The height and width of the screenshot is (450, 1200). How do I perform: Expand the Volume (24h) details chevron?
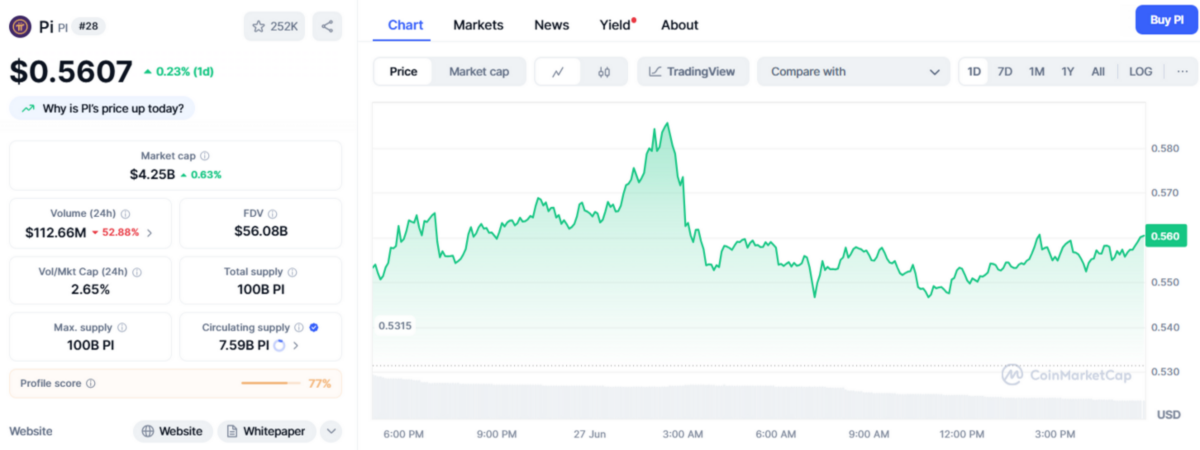point(150,233)
